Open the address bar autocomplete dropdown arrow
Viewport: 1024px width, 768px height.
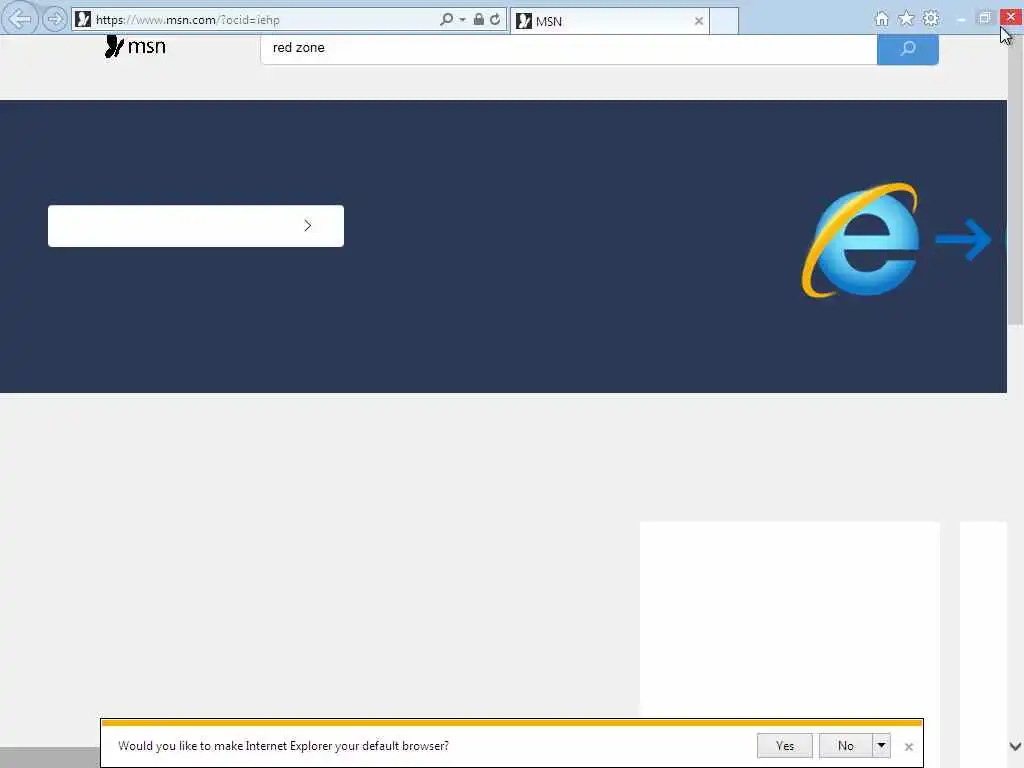[x=462, y=20]
